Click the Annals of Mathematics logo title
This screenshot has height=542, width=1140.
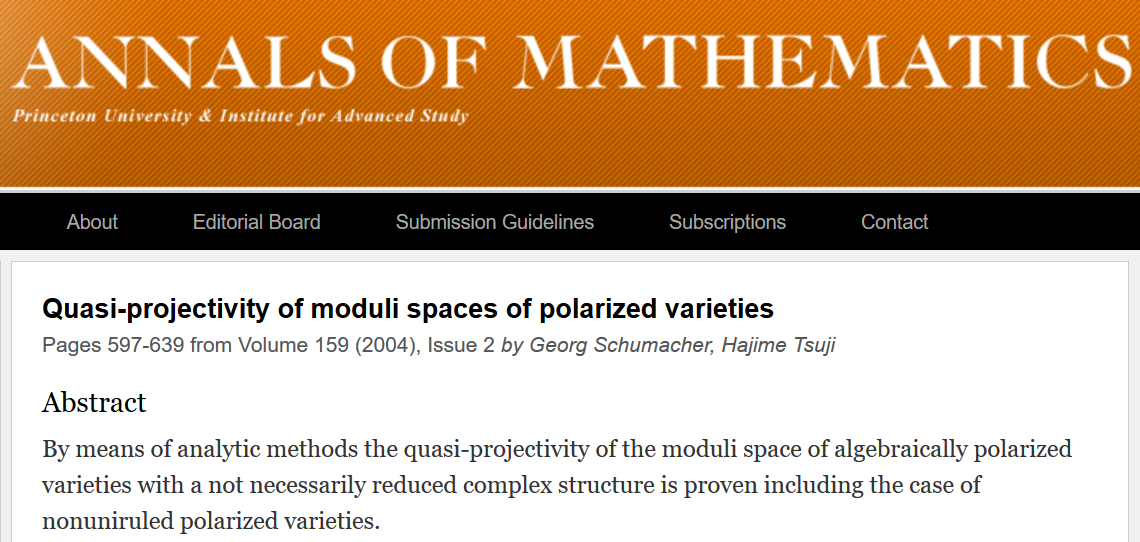pyautogui.click(x=570, y=62)
